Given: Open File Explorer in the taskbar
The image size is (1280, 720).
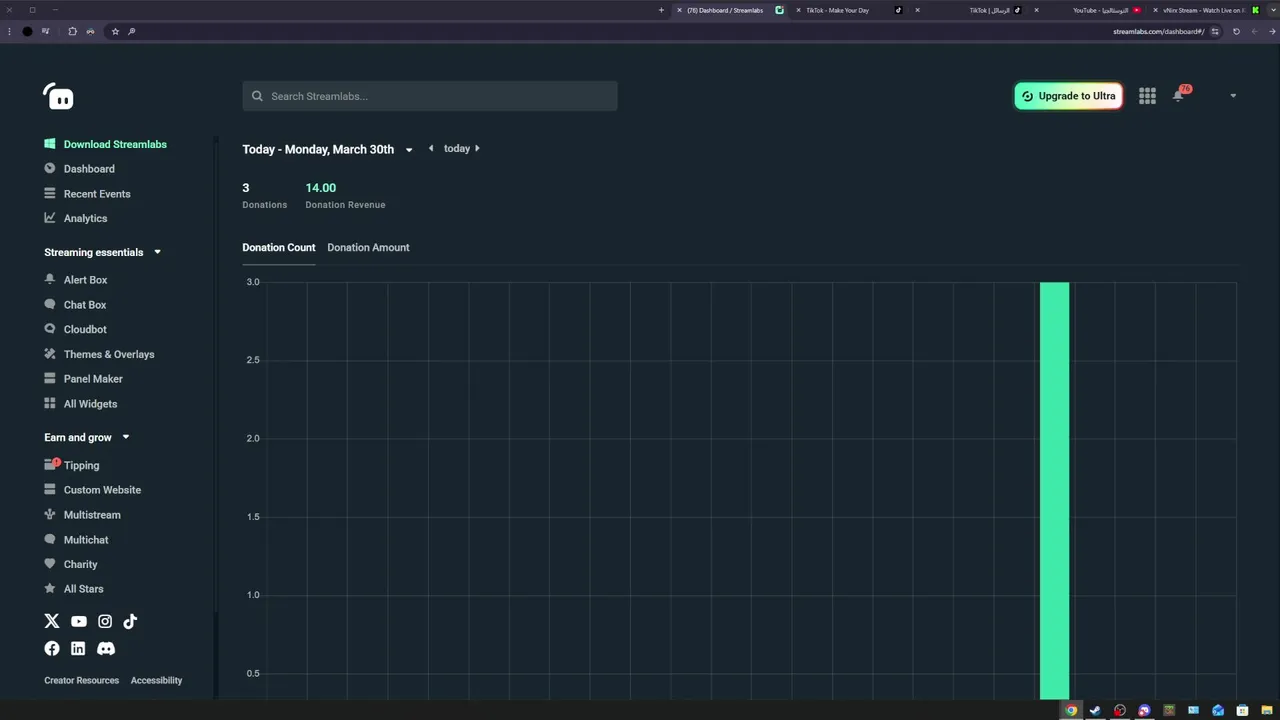Looking at the screenshot, I should pyautogui.click(x=1267, y=710).
